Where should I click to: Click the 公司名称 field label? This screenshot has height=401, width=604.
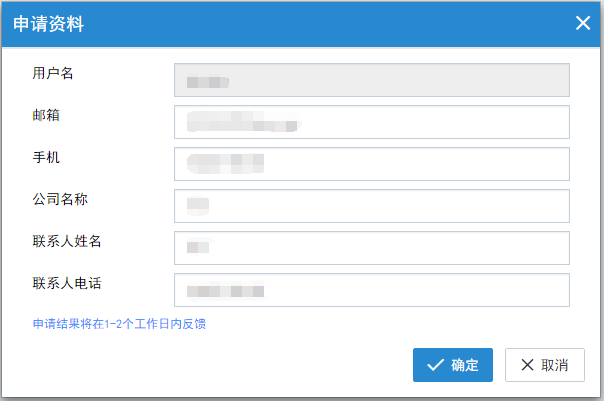pos(60,199)
